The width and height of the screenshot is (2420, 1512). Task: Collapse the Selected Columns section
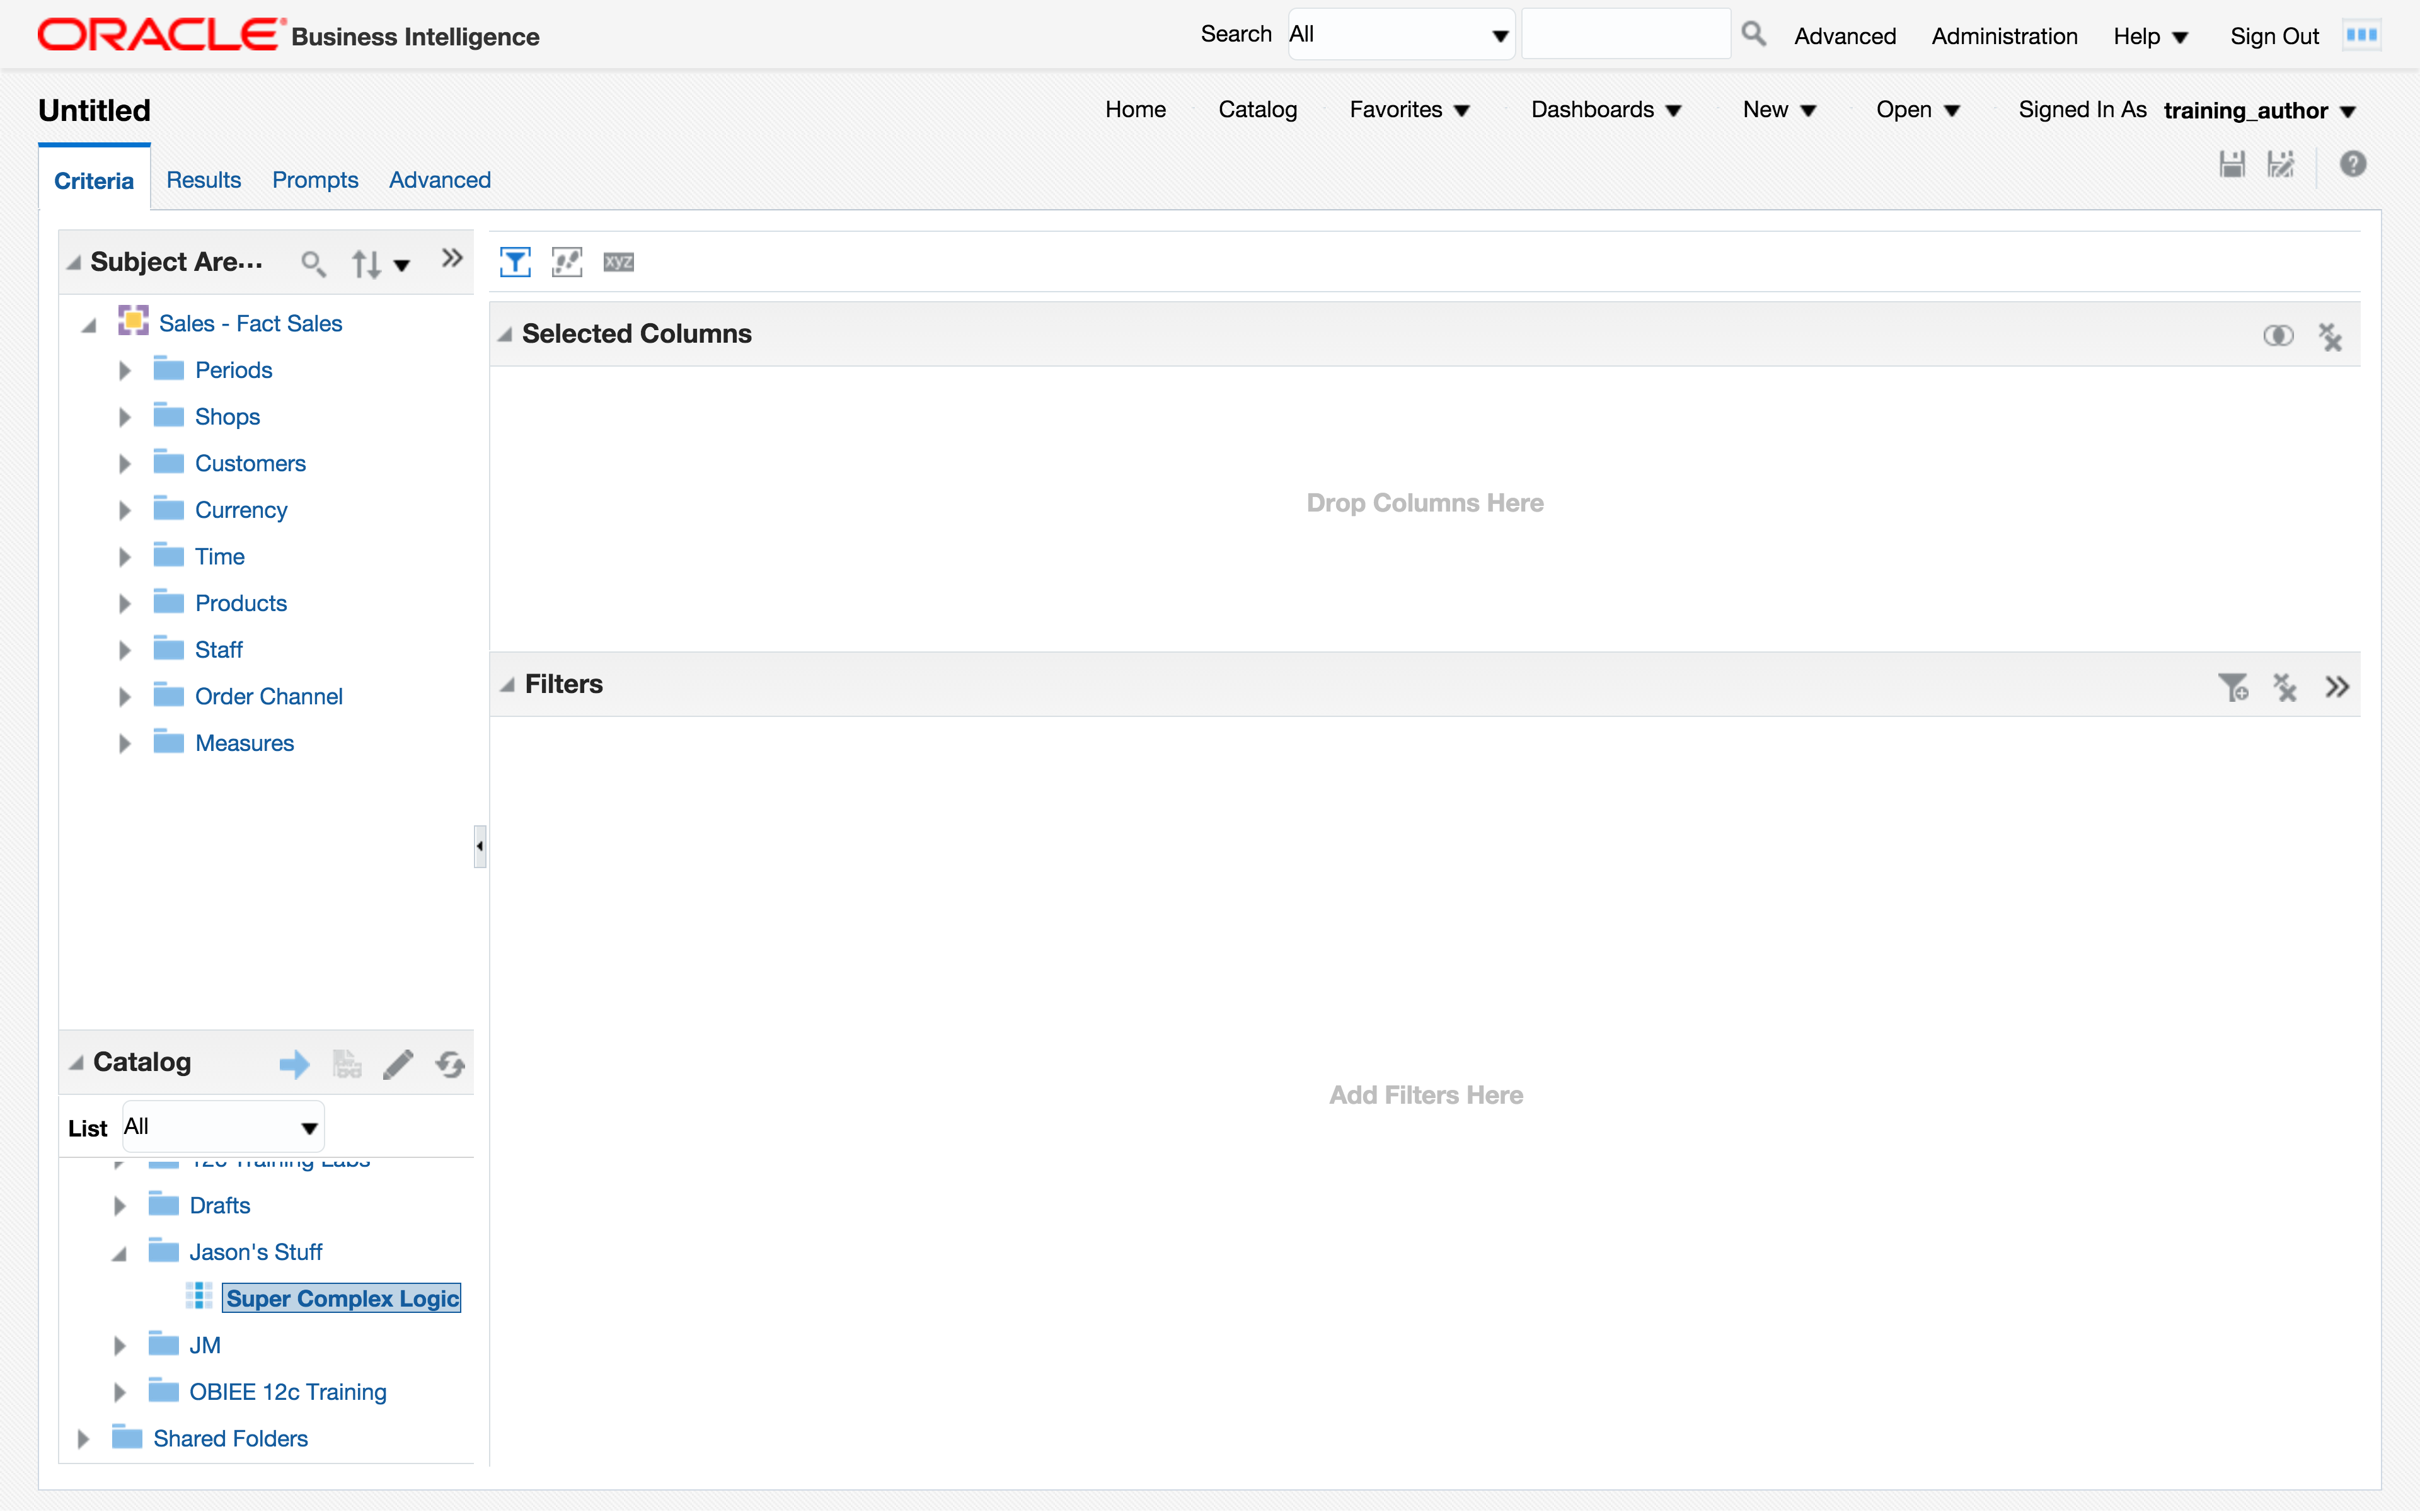[x=506, y=335]
